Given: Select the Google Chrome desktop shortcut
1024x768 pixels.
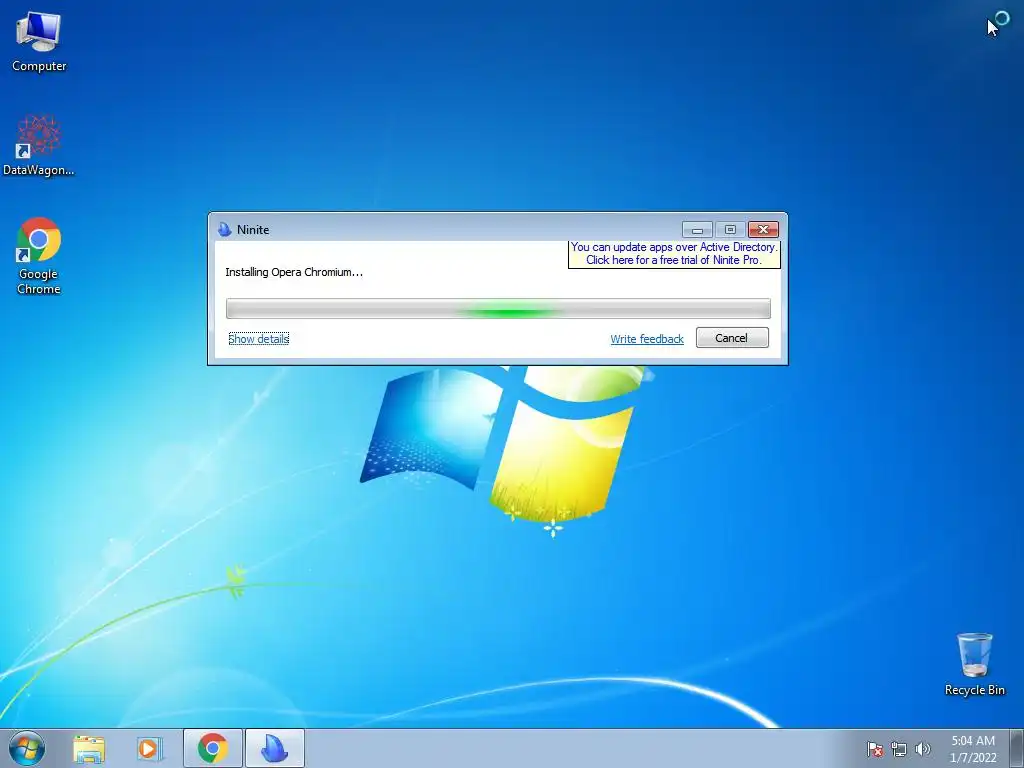Looking at the screenshot, I should [39, 256].
